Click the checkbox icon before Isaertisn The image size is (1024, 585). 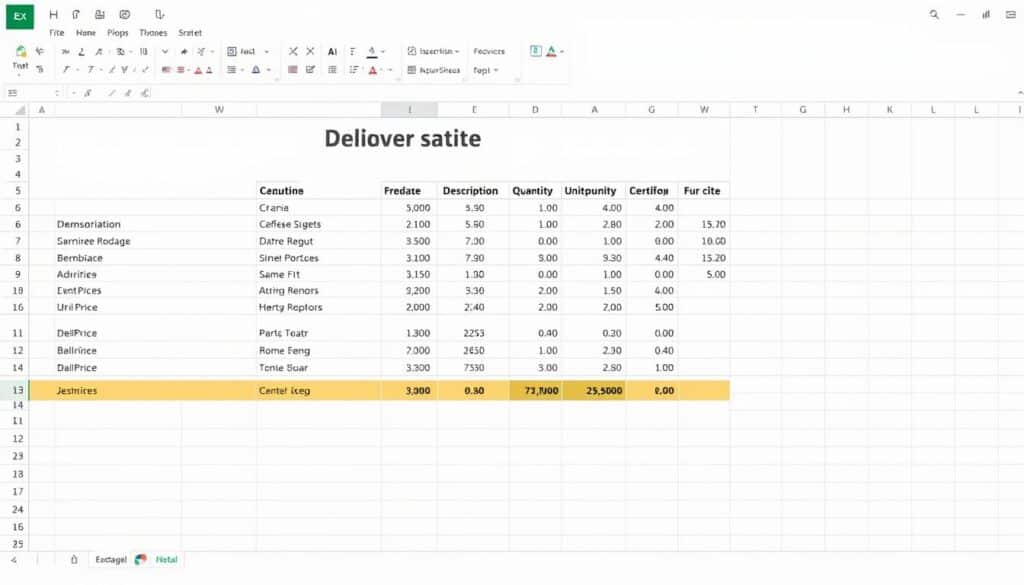pos(411,51)
